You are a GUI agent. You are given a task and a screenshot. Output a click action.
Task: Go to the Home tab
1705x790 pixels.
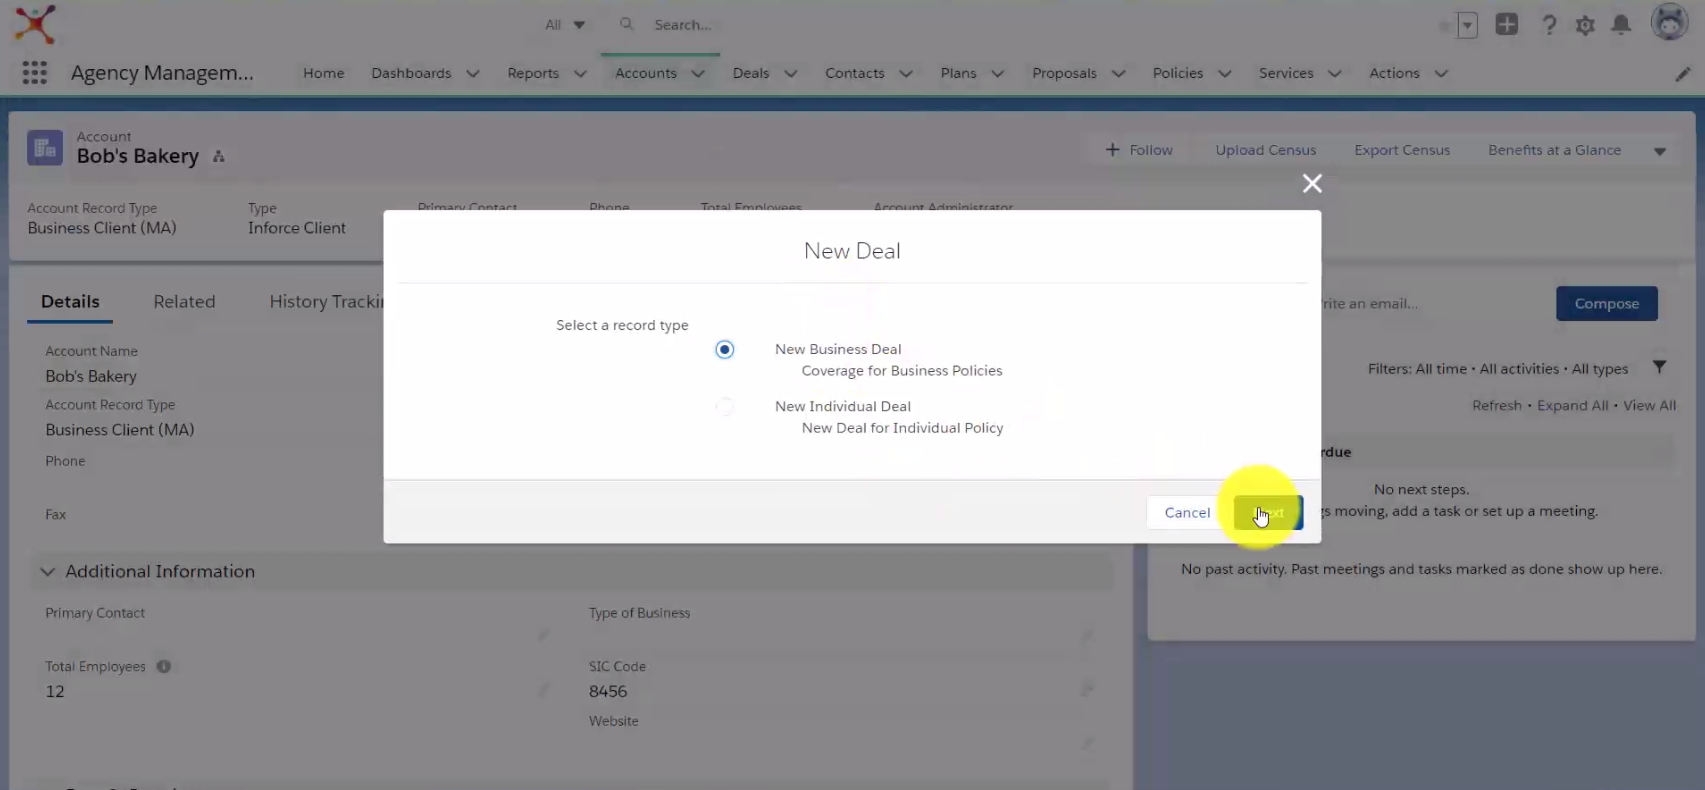click(x=324, y=73)
